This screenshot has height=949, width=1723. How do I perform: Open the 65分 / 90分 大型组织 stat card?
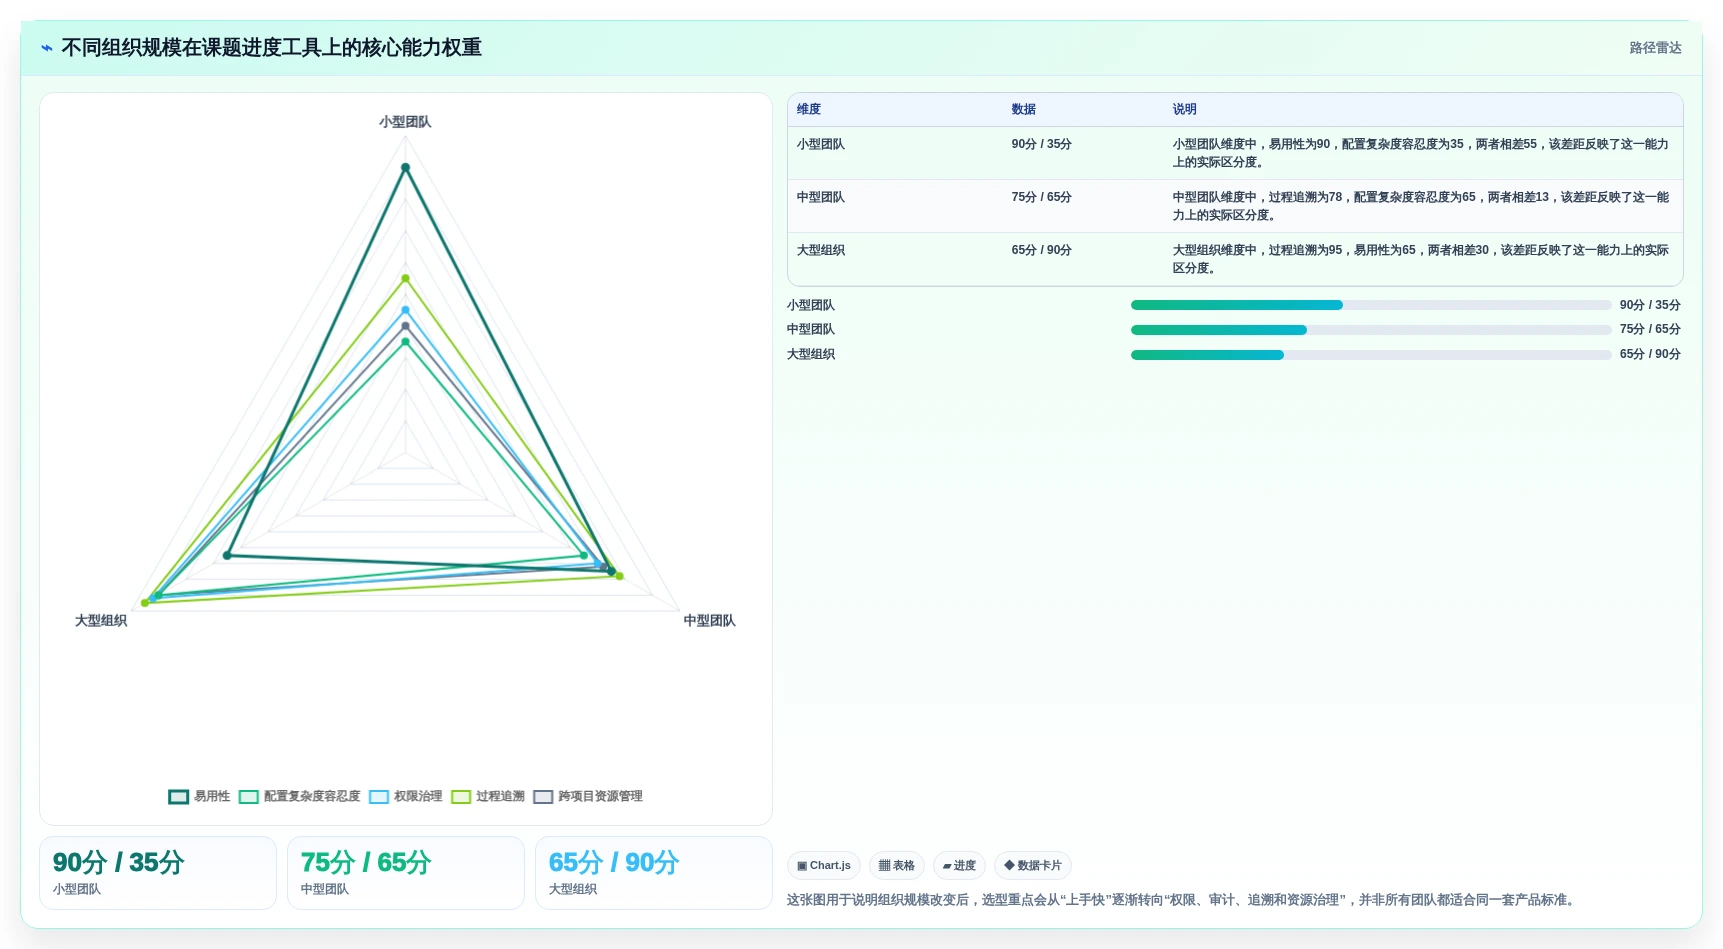pyautogui.click(x=654, y=873)
